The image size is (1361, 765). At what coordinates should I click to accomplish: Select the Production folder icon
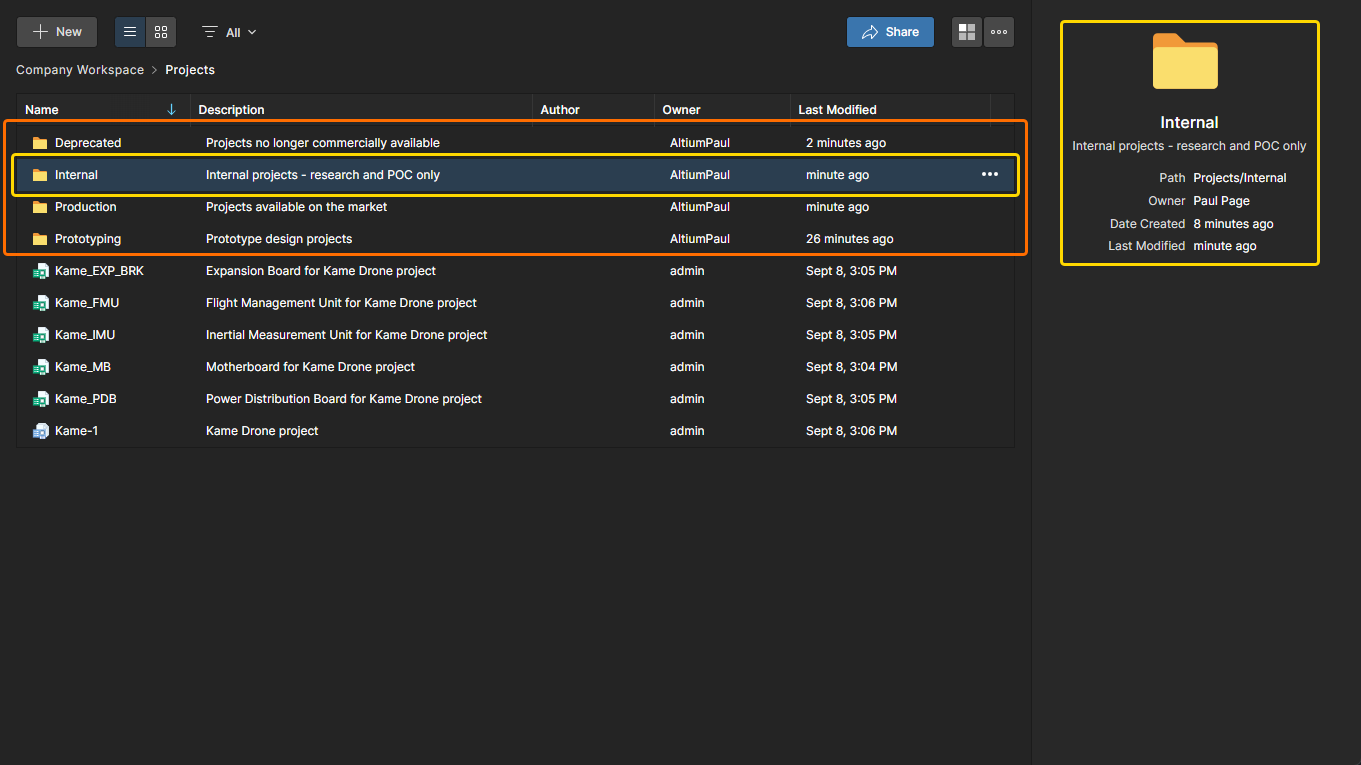(x=40, y=207)
